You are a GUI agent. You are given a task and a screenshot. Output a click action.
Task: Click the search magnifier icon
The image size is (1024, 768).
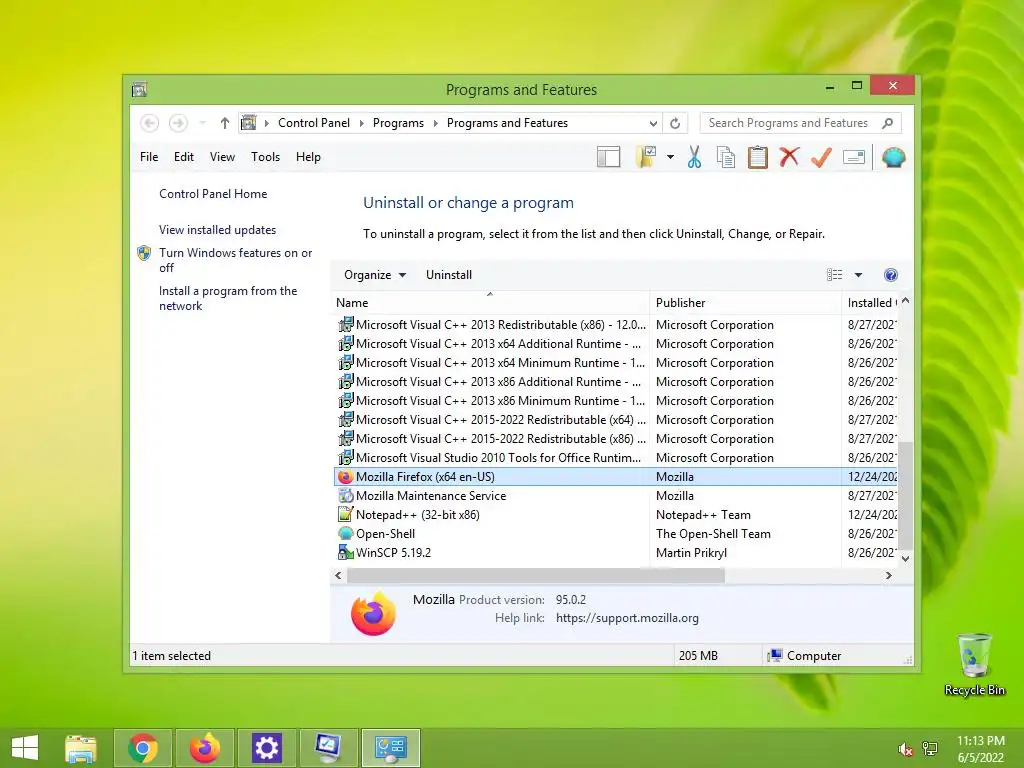click(888, 123)
